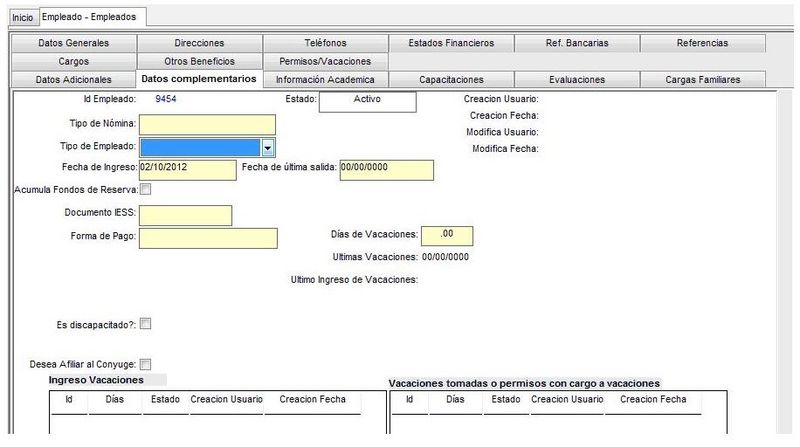Open the Cargas Familiares tab

click(703, 80)
